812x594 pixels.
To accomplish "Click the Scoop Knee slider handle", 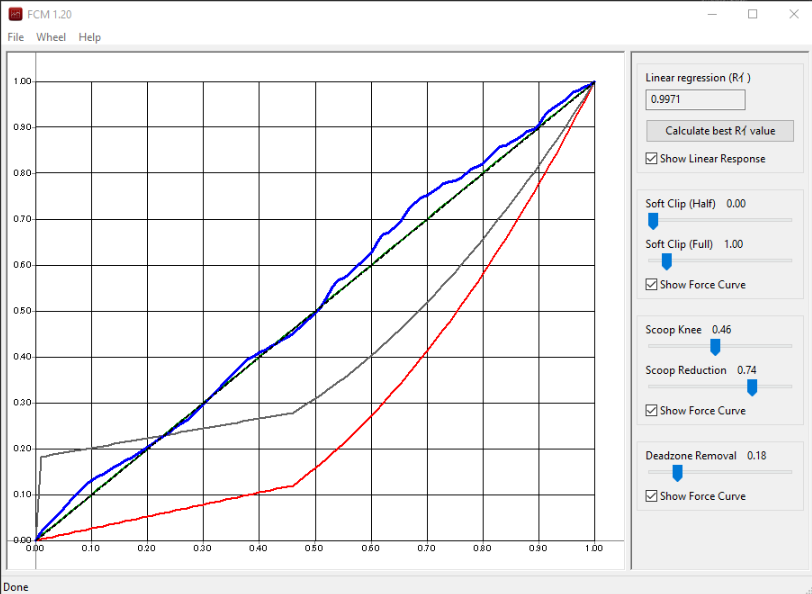I will click(x=715, y=346).
